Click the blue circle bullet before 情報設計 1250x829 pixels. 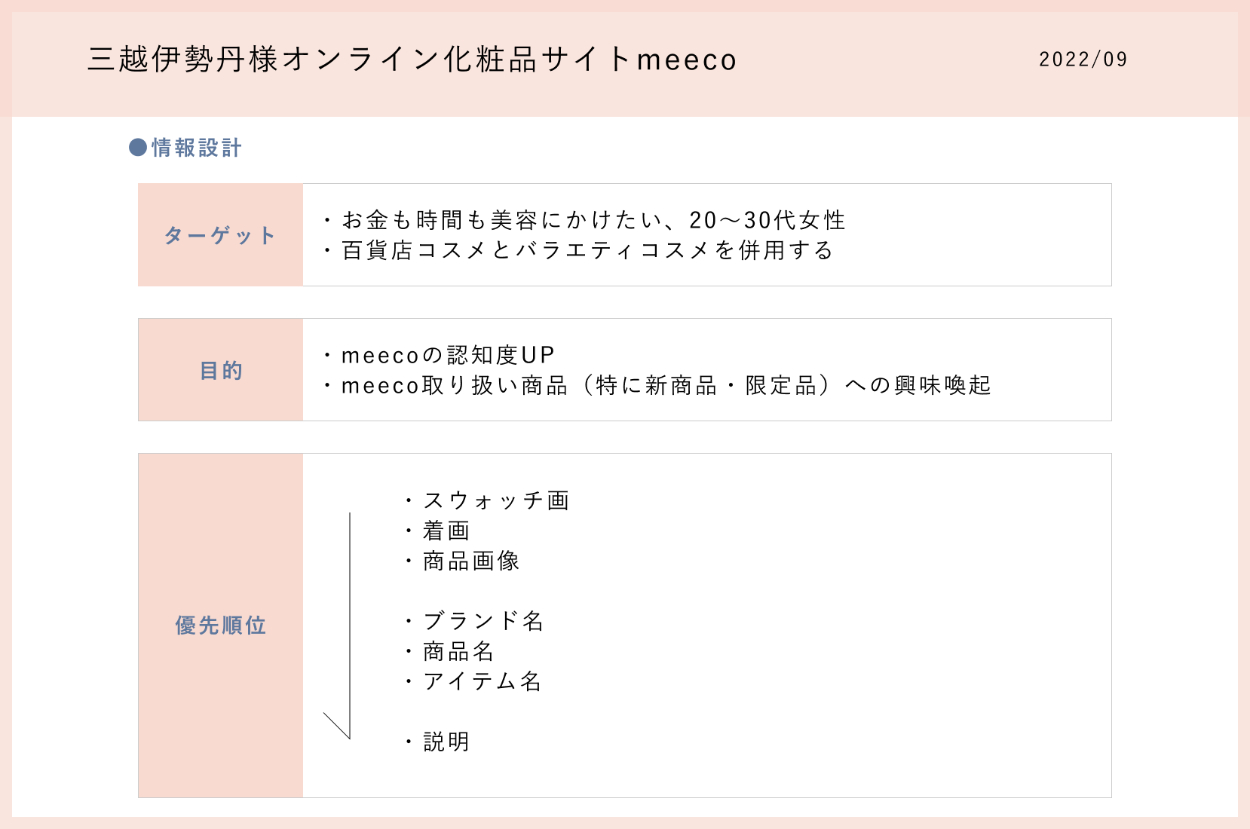coord(138,149)
